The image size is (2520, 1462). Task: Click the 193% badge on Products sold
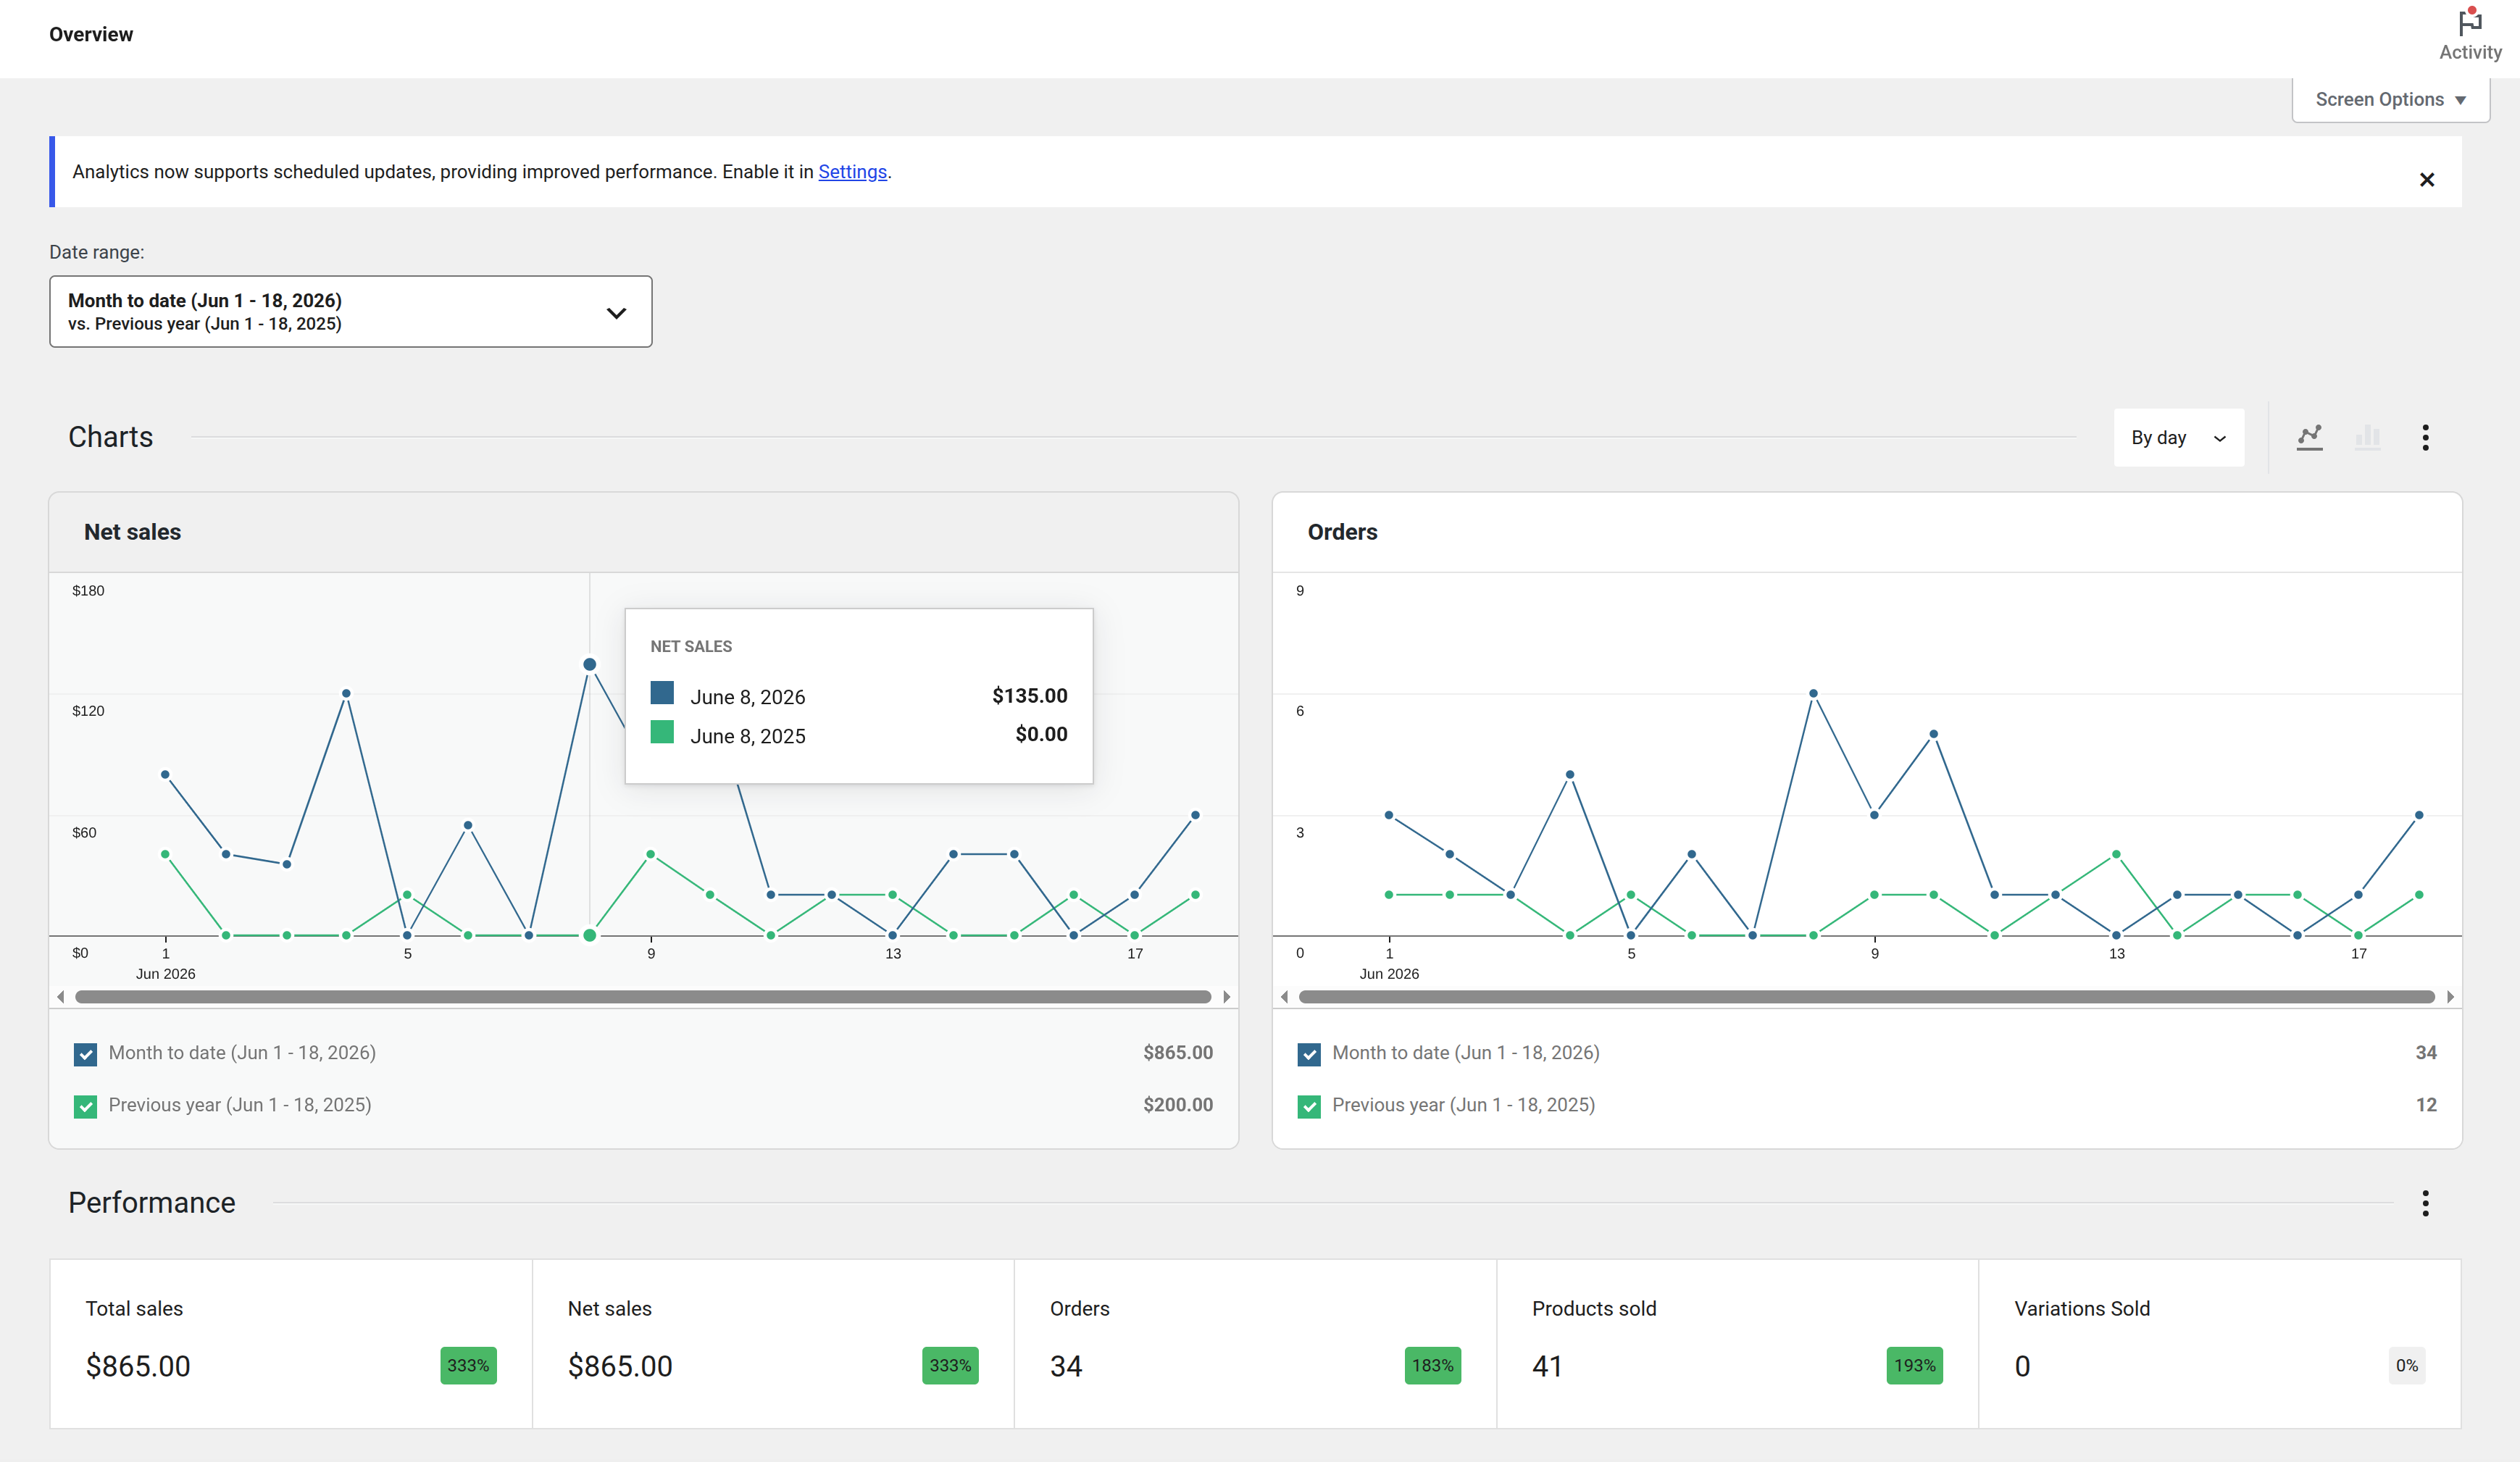[x=1914, y=1366]
